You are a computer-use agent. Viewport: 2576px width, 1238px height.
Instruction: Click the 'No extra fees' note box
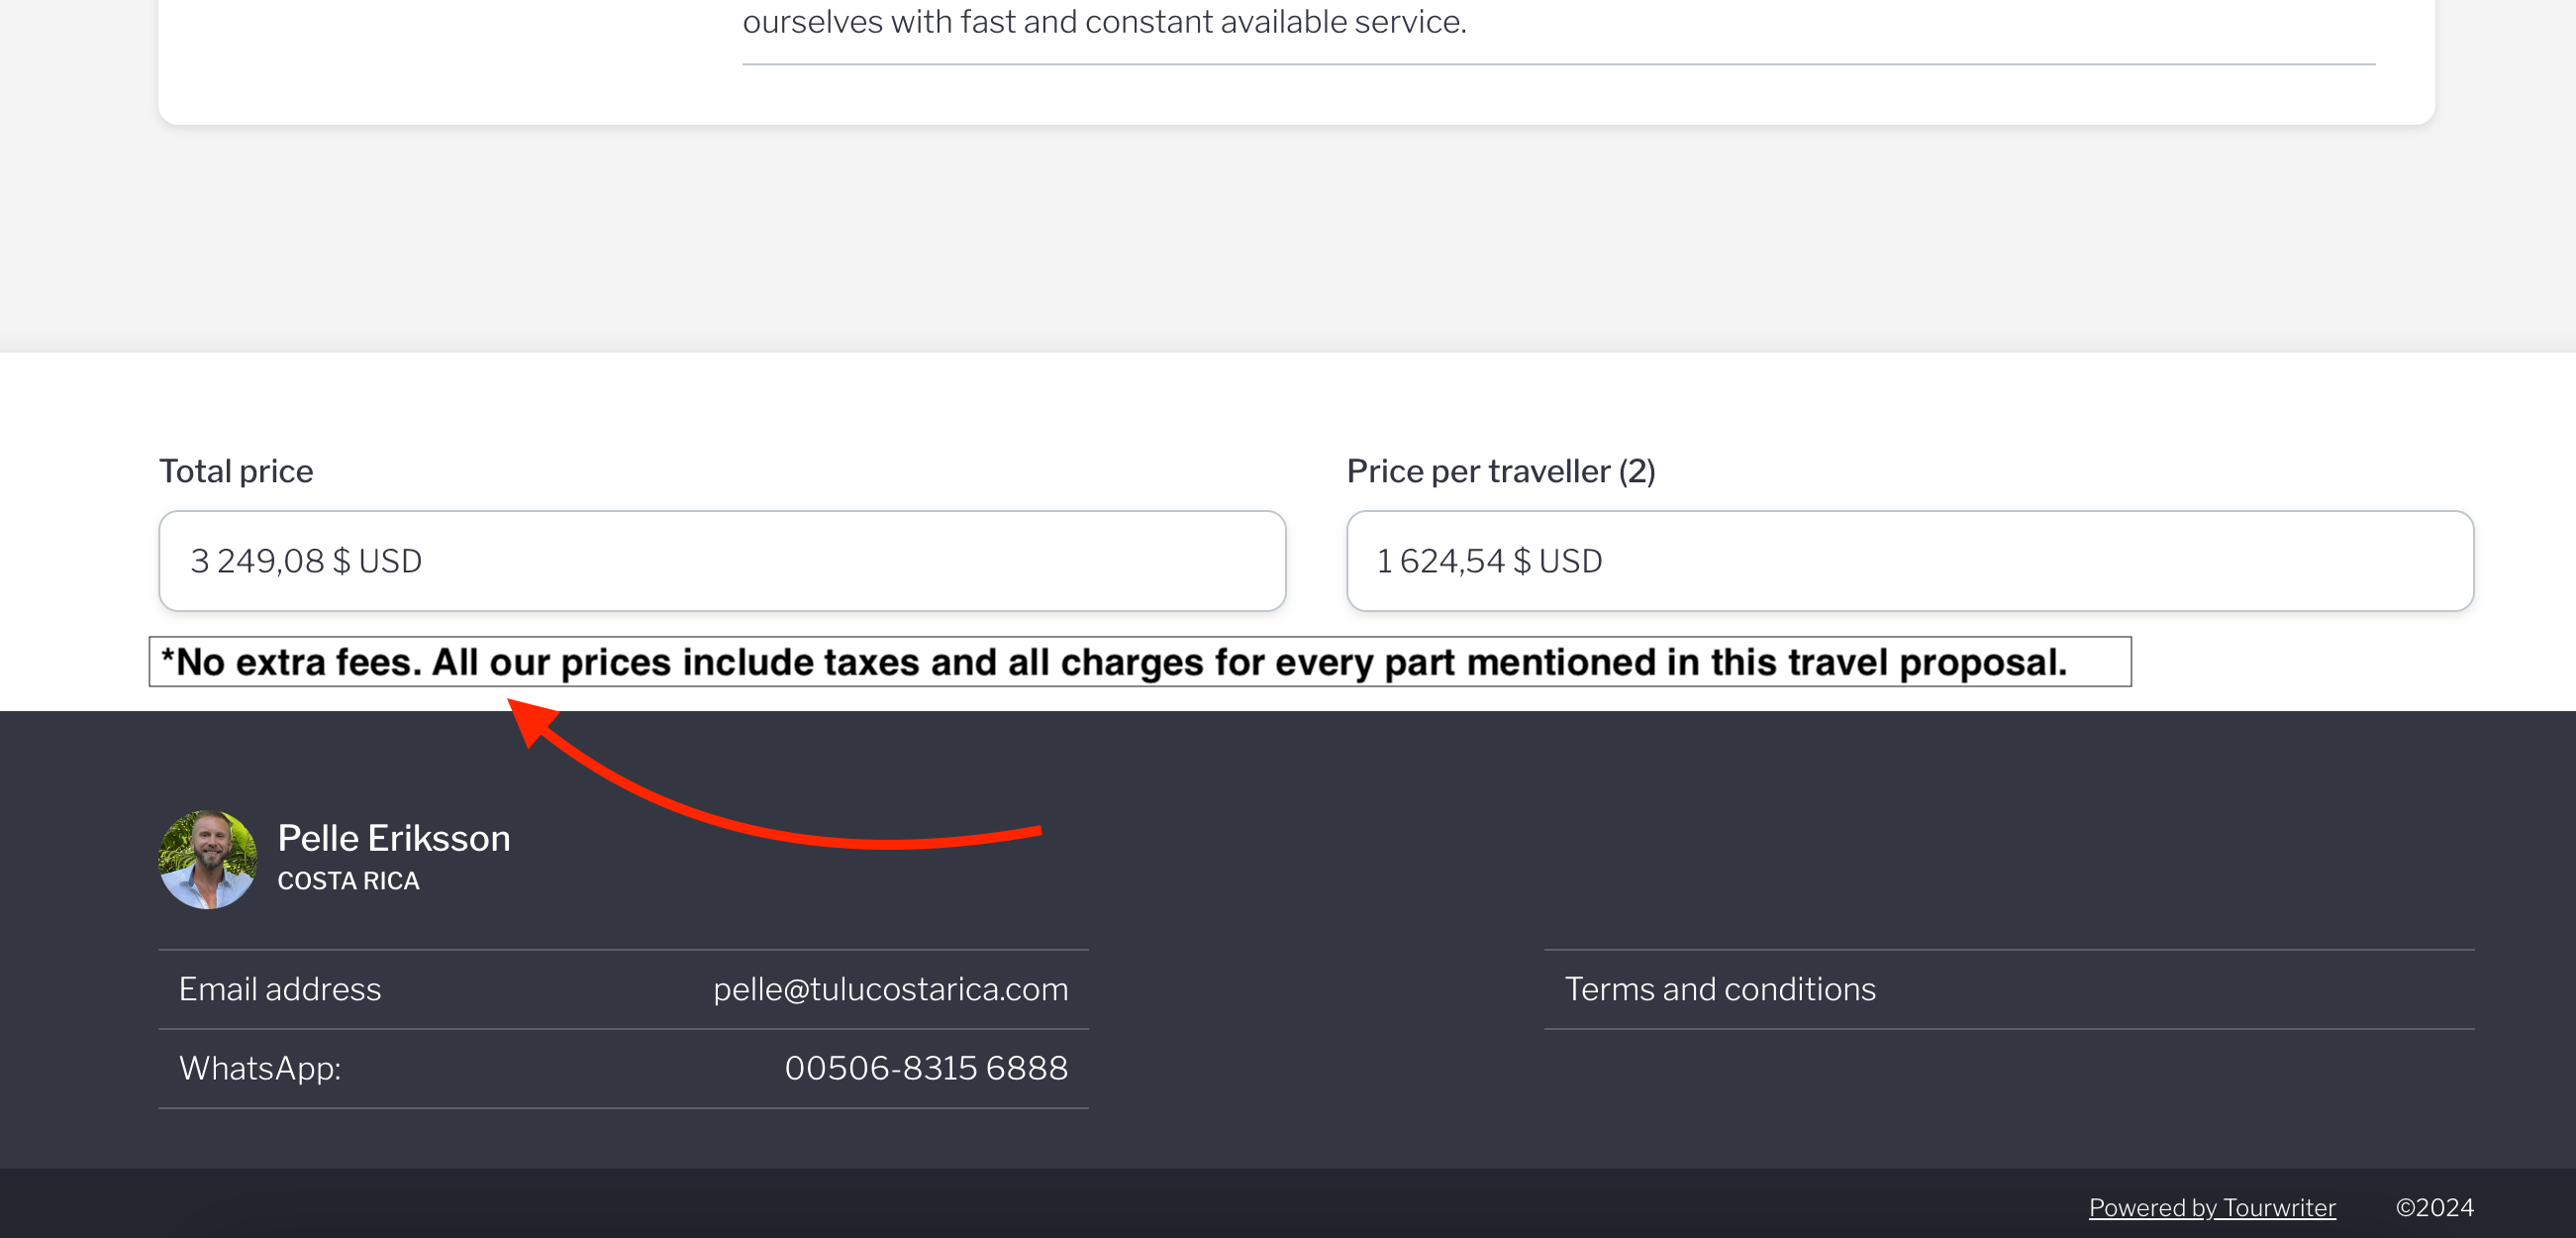click(x=1139, y=662)
